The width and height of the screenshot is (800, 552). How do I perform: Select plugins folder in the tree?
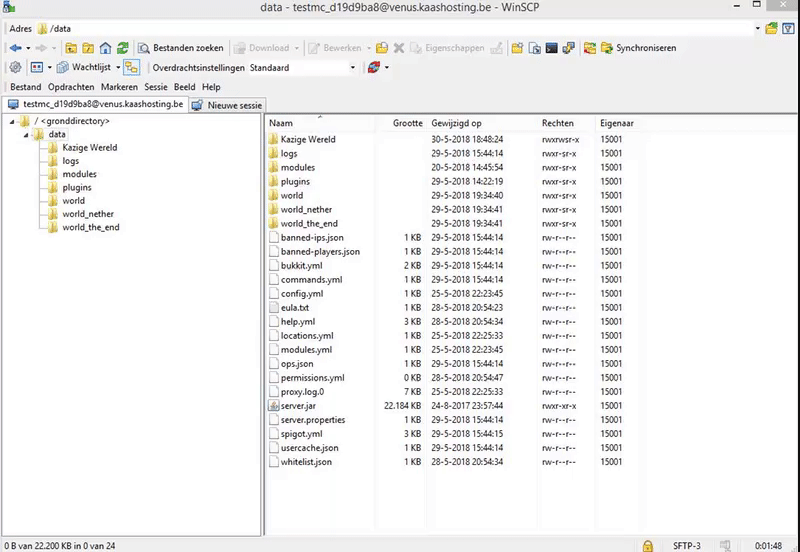click(x=77, y=187)
